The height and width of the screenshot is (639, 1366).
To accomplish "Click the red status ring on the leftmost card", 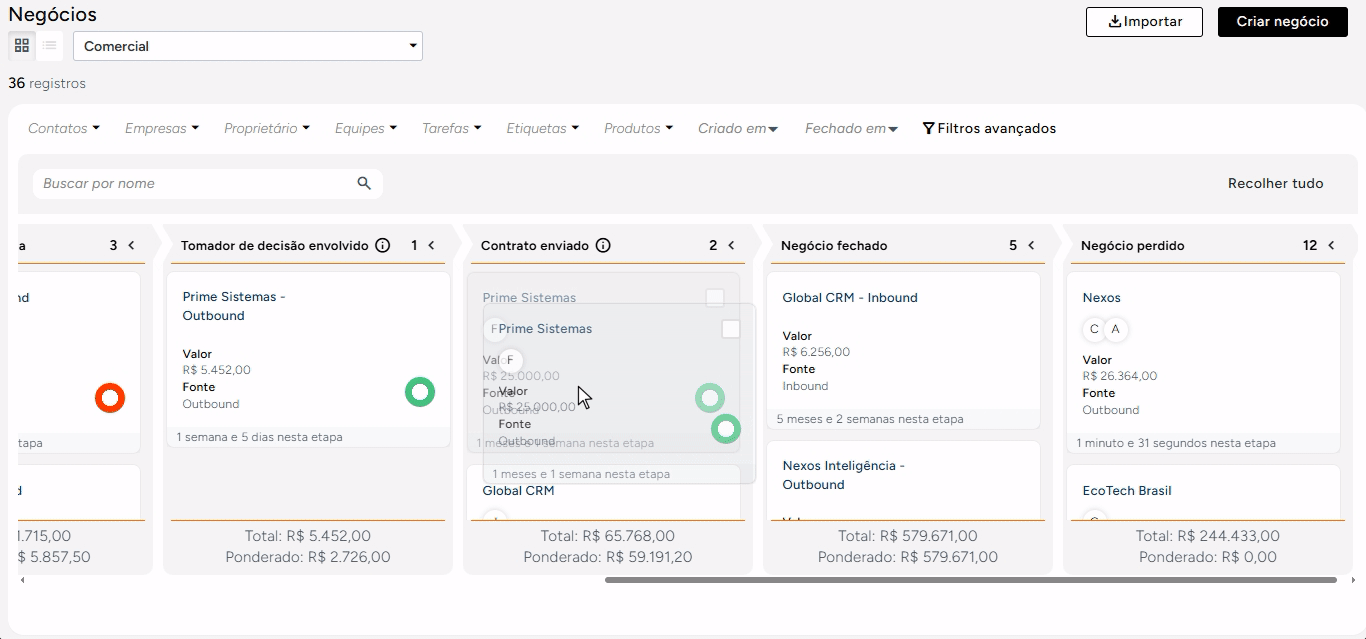I will 110,397.
